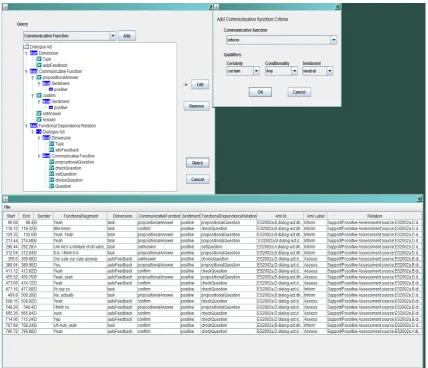Click Cancel in Add Criteria dialog
Screen dimensions: 428x368
[x=299, y=92]
